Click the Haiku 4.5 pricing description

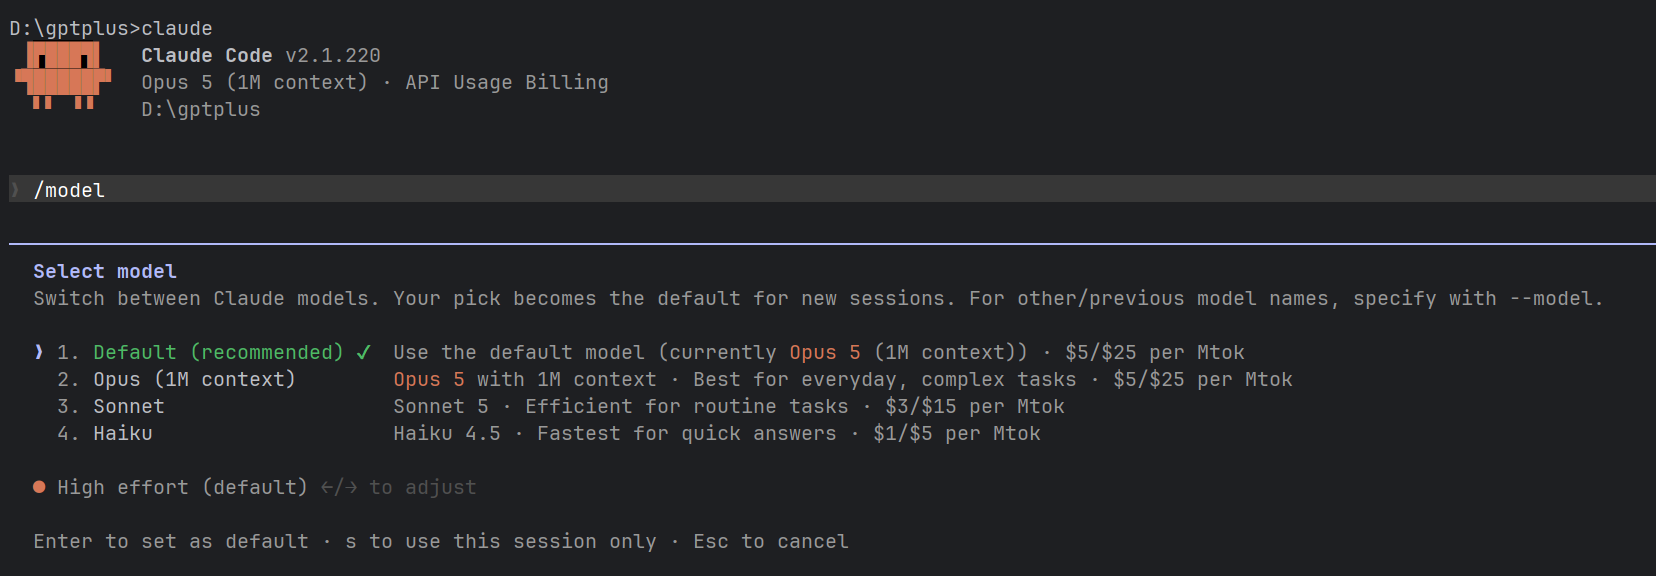click(717, 433)
